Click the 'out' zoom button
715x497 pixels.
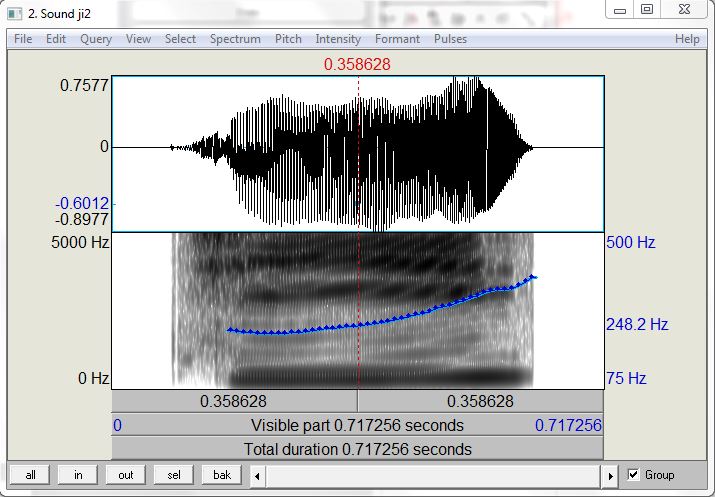pos(126,475)
